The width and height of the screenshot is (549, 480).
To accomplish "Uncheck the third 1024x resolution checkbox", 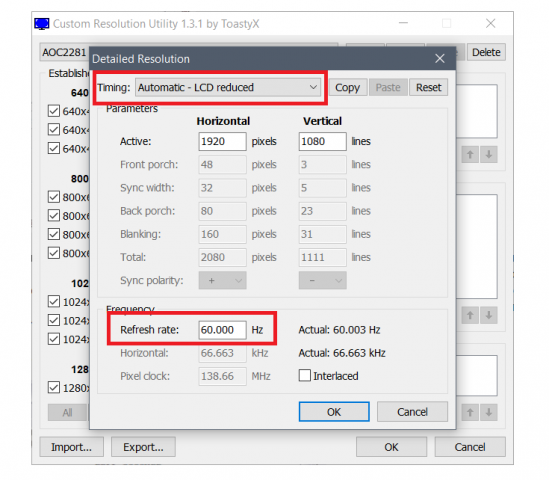I will click(54, 339).
